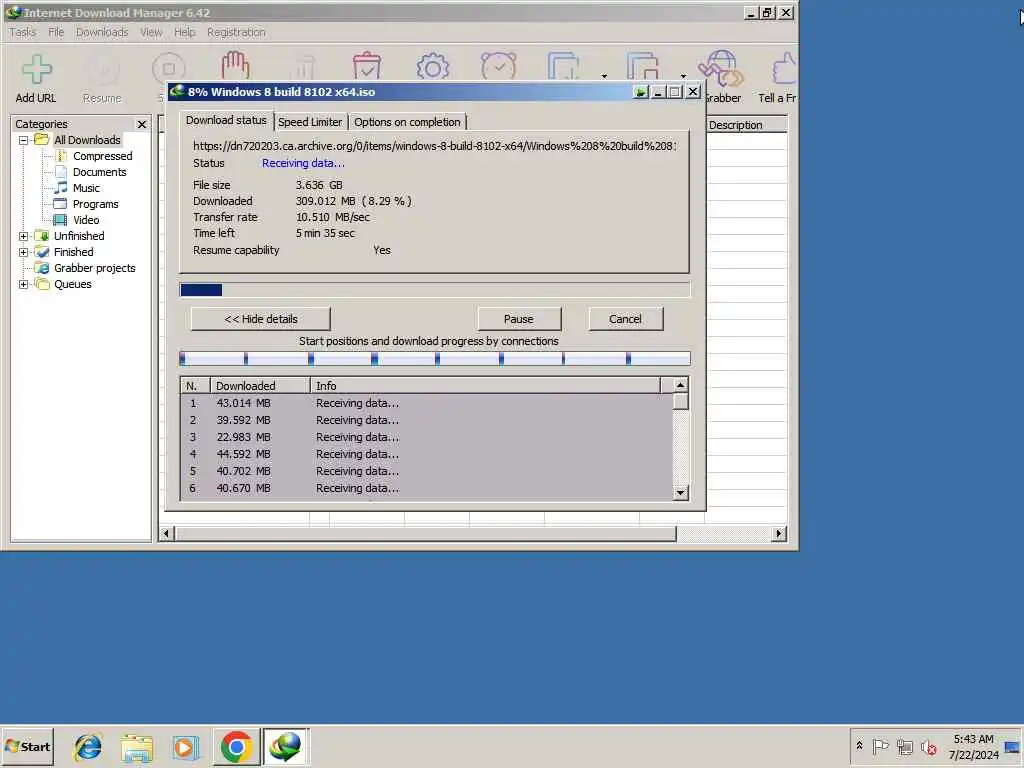The width and height of the screenshot is (1024, 768).
Task: Click the Stop Queue toolbar icon
Action: tap(643, 66)
